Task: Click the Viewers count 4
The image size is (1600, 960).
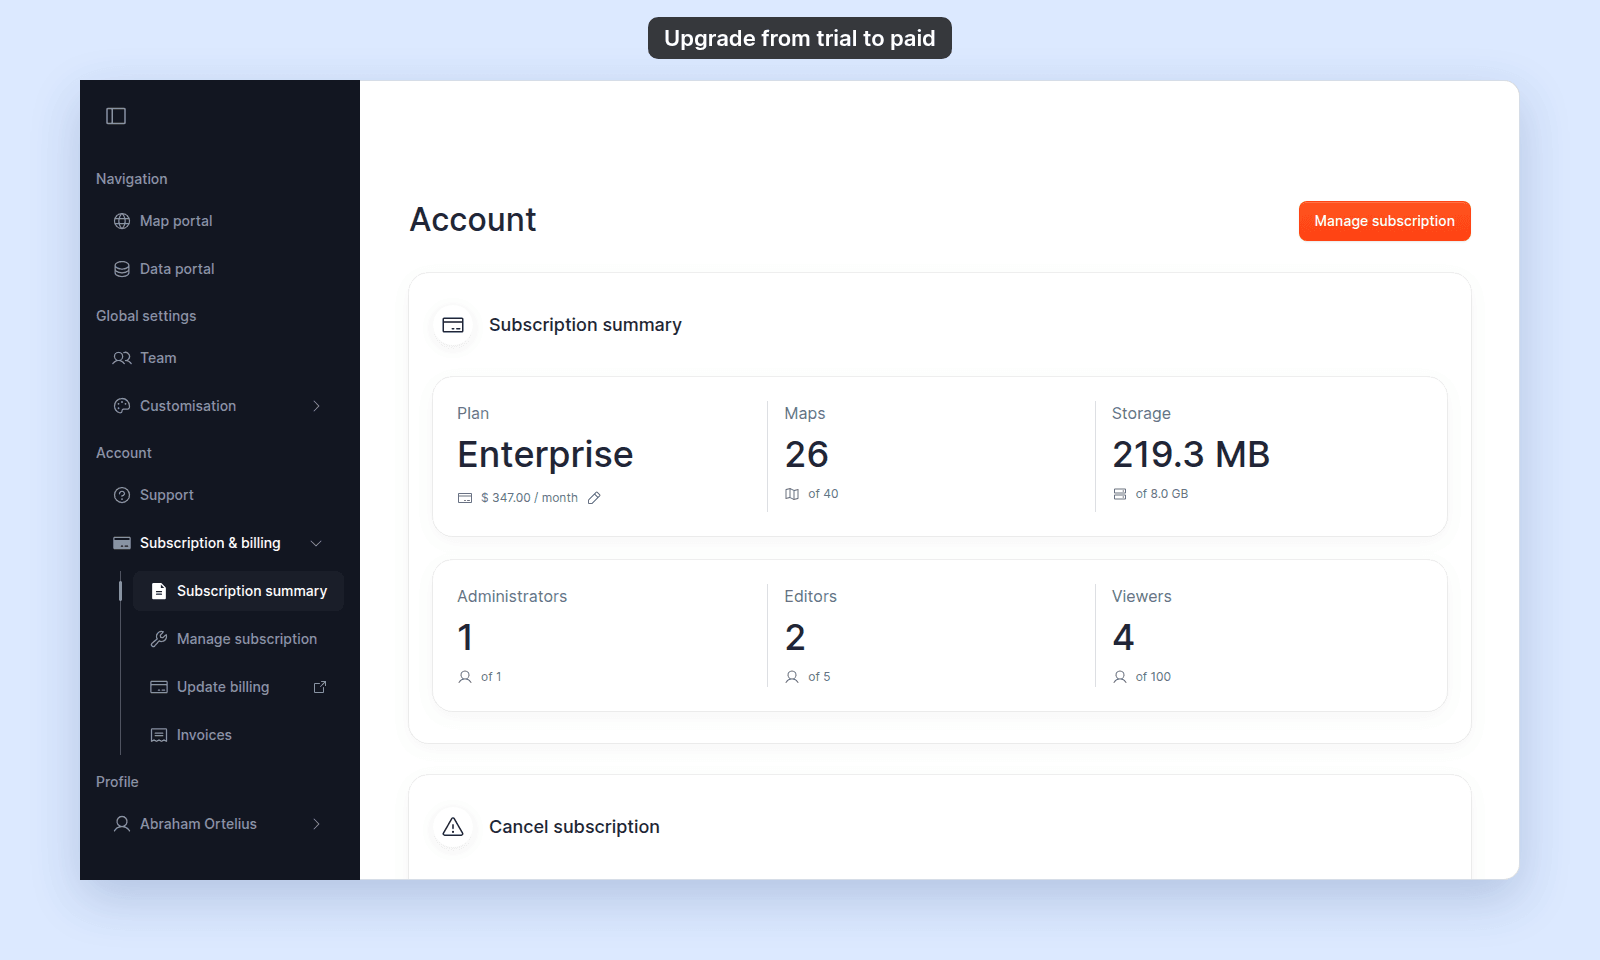Action: (x=1123, y=638)
